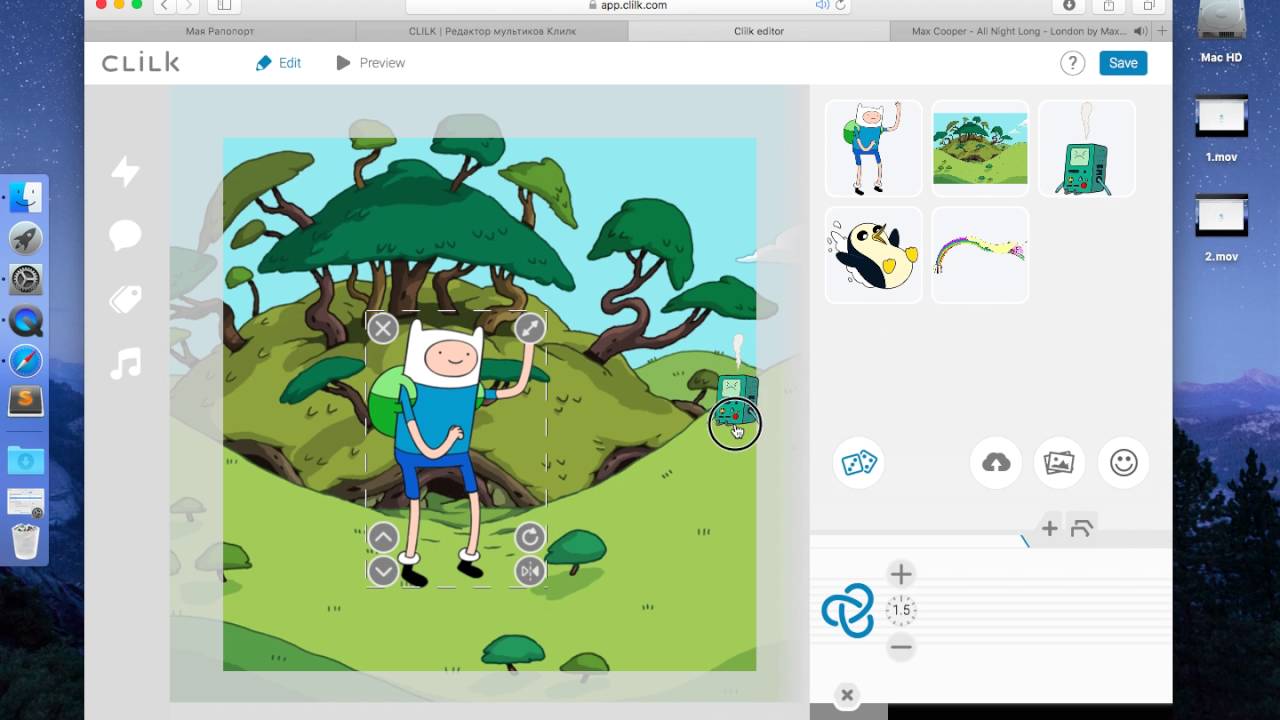This screenshot has width=1280, height=720.
Task: Add a new frame with plus
Action: 1049,529
